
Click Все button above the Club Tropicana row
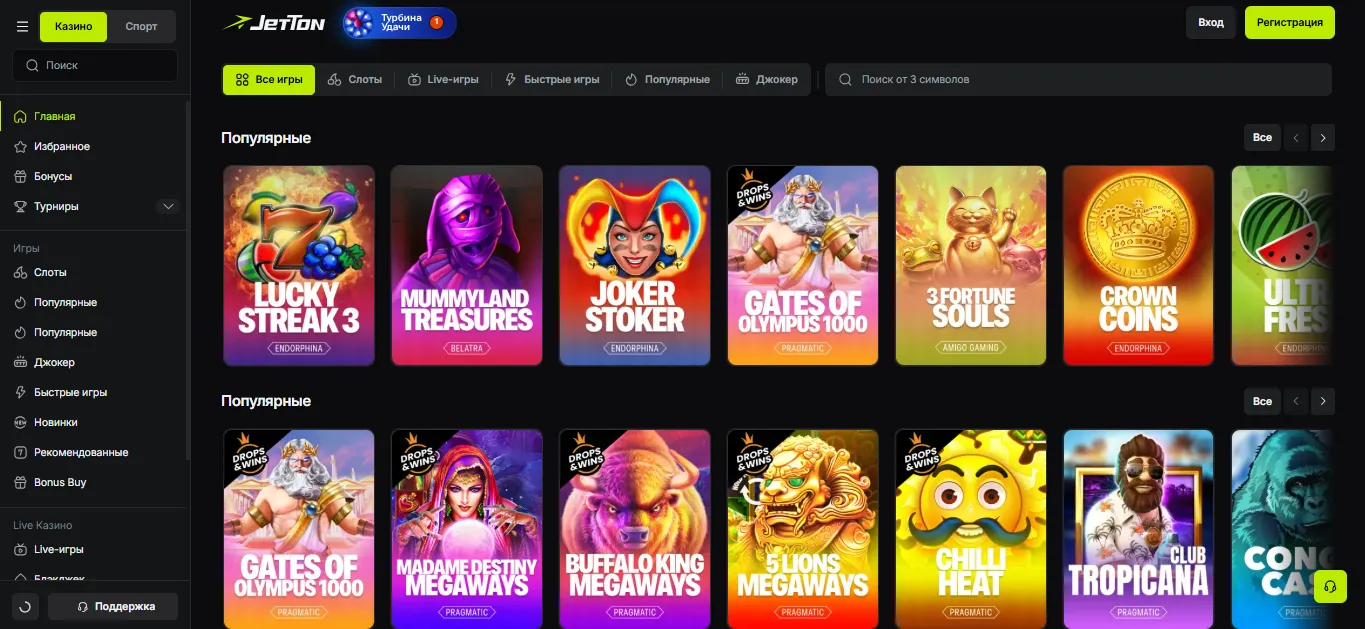(1262, 401)
